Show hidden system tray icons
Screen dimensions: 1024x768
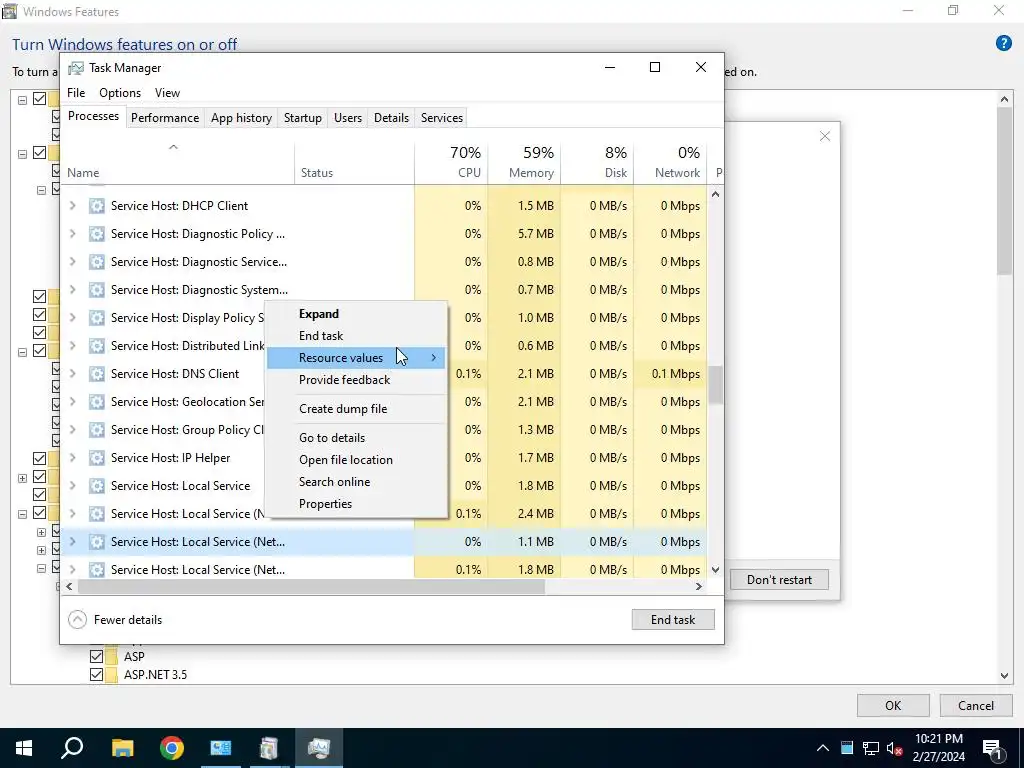point(823,748)
